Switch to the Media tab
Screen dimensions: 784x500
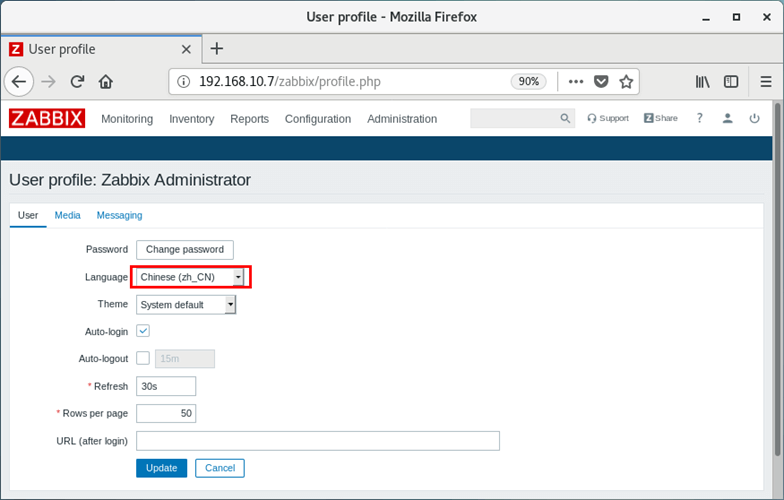coord(68,215)
